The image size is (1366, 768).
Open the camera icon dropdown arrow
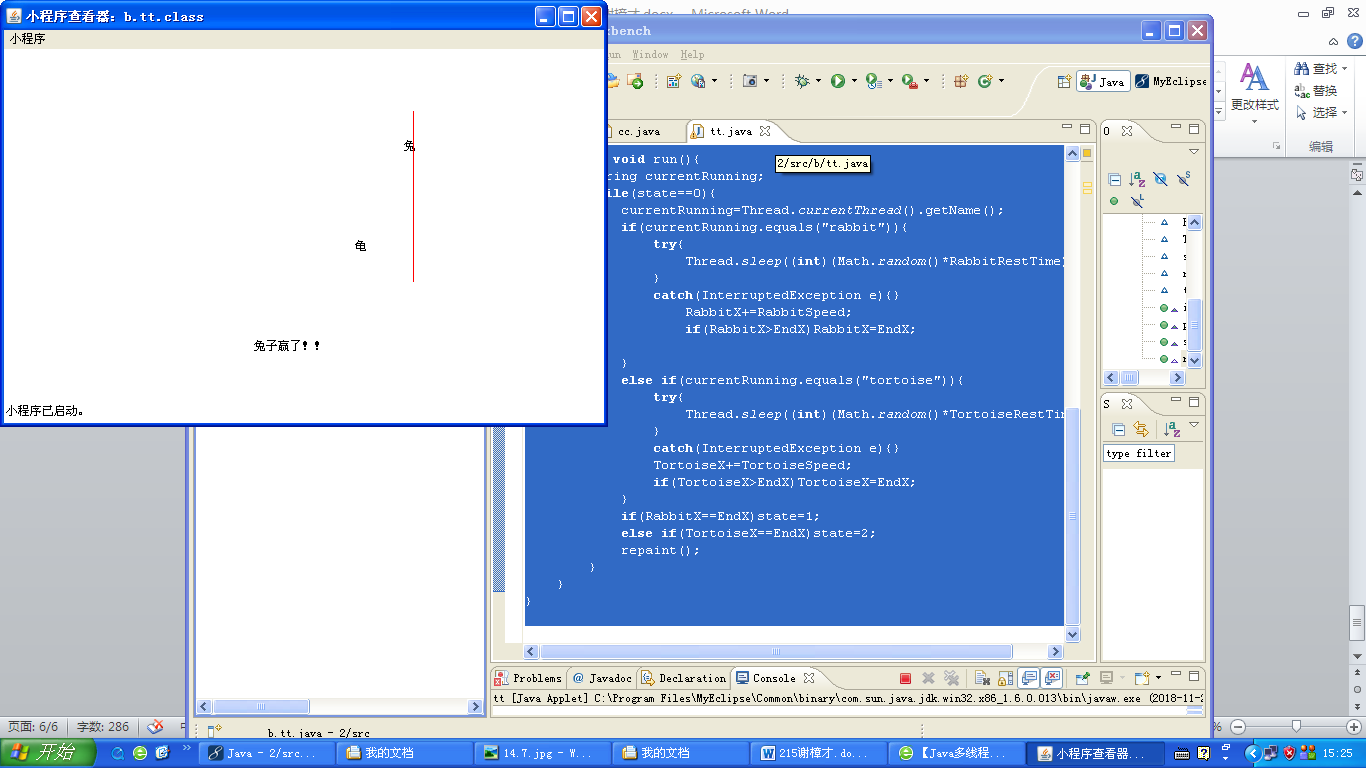pos(766,82)
